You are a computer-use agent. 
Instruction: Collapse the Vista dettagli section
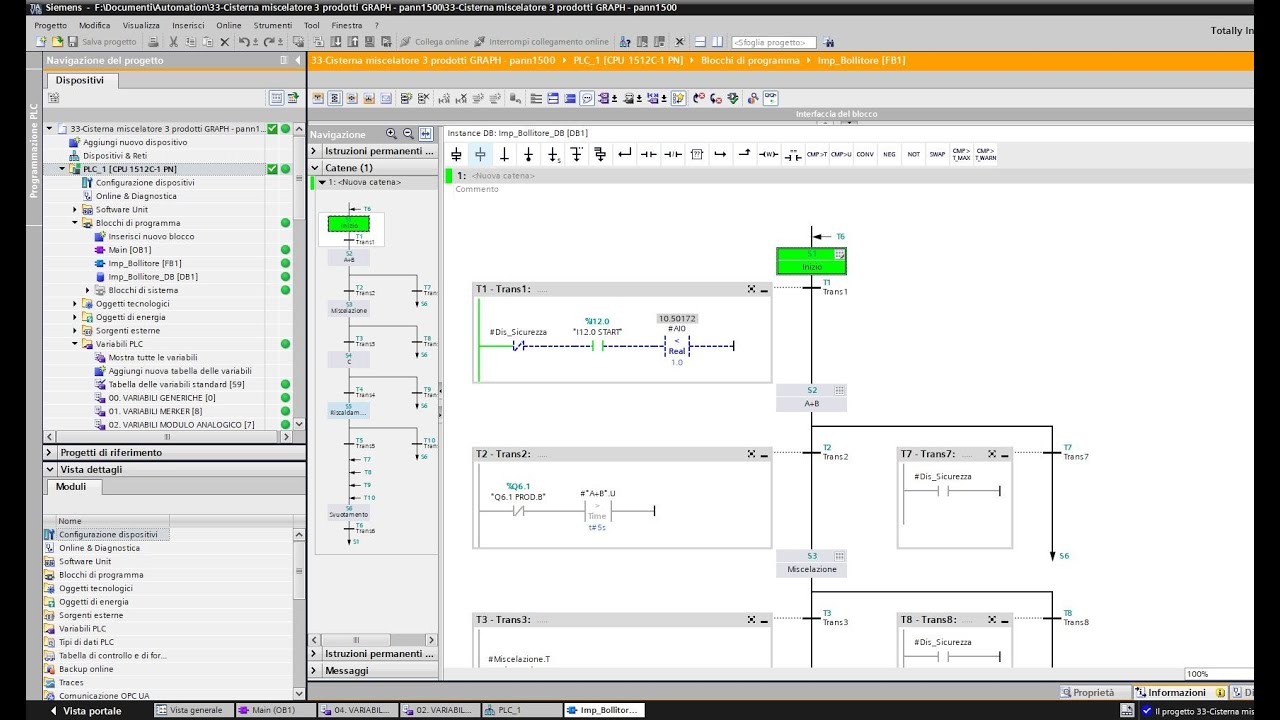click(48, 468)
